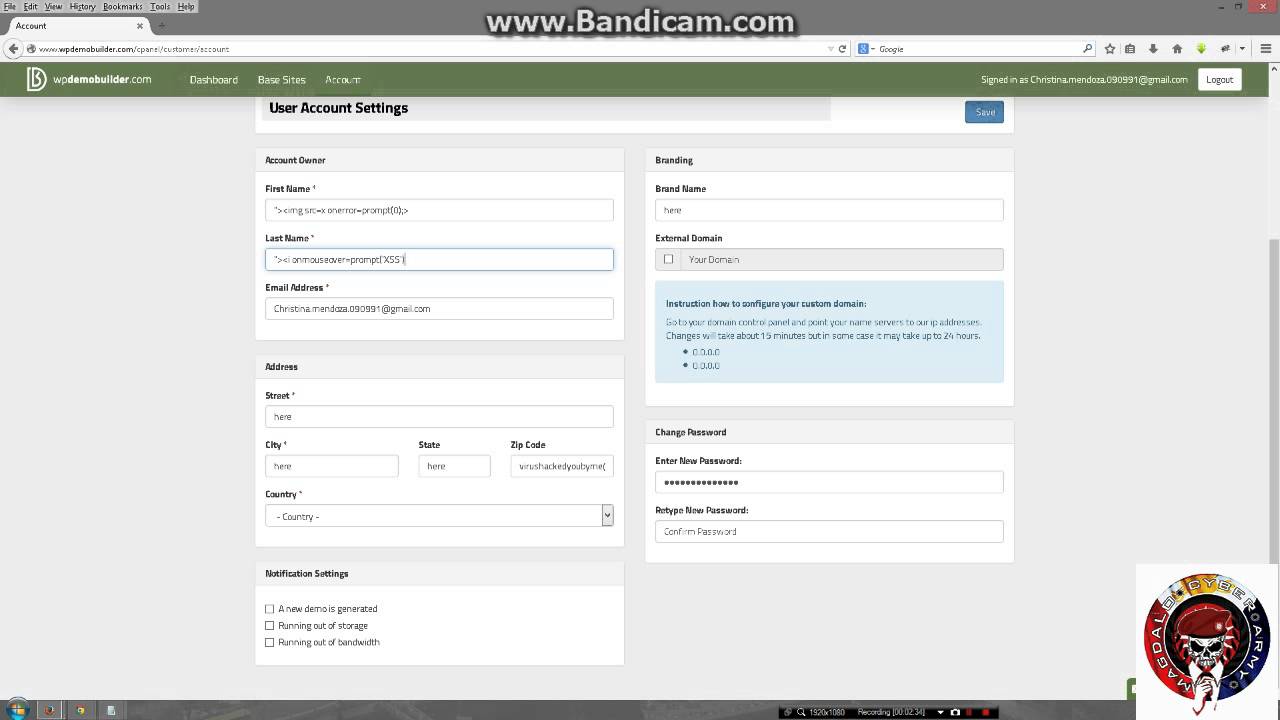Open the Bookmarks menu
Screen dimensions: 1280x720
(122, 6)
